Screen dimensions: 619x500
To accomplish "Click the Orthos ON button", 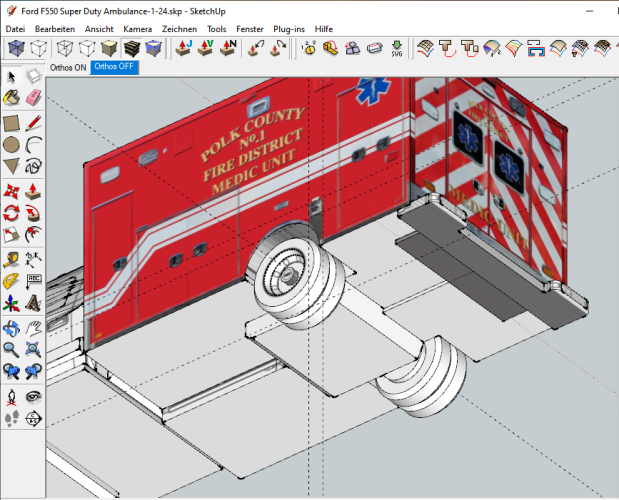I will pyautogui.click(x=68, y=67).
